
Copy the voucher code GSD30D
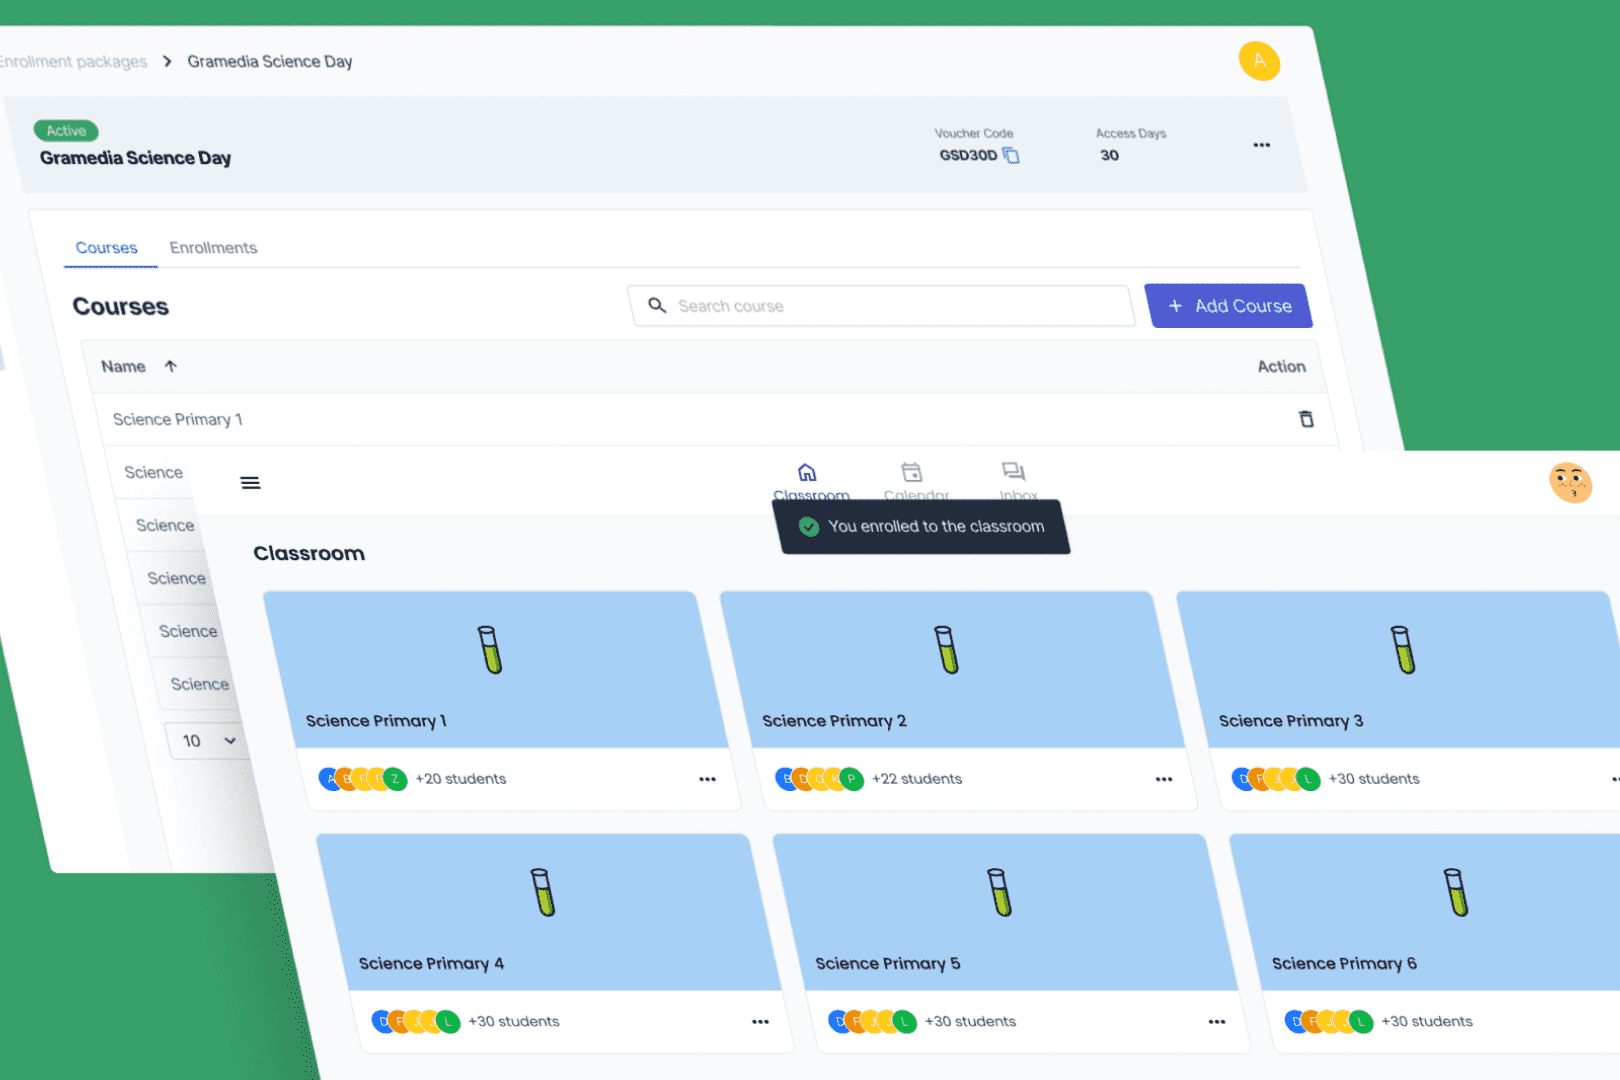[x=1011, y=155]
